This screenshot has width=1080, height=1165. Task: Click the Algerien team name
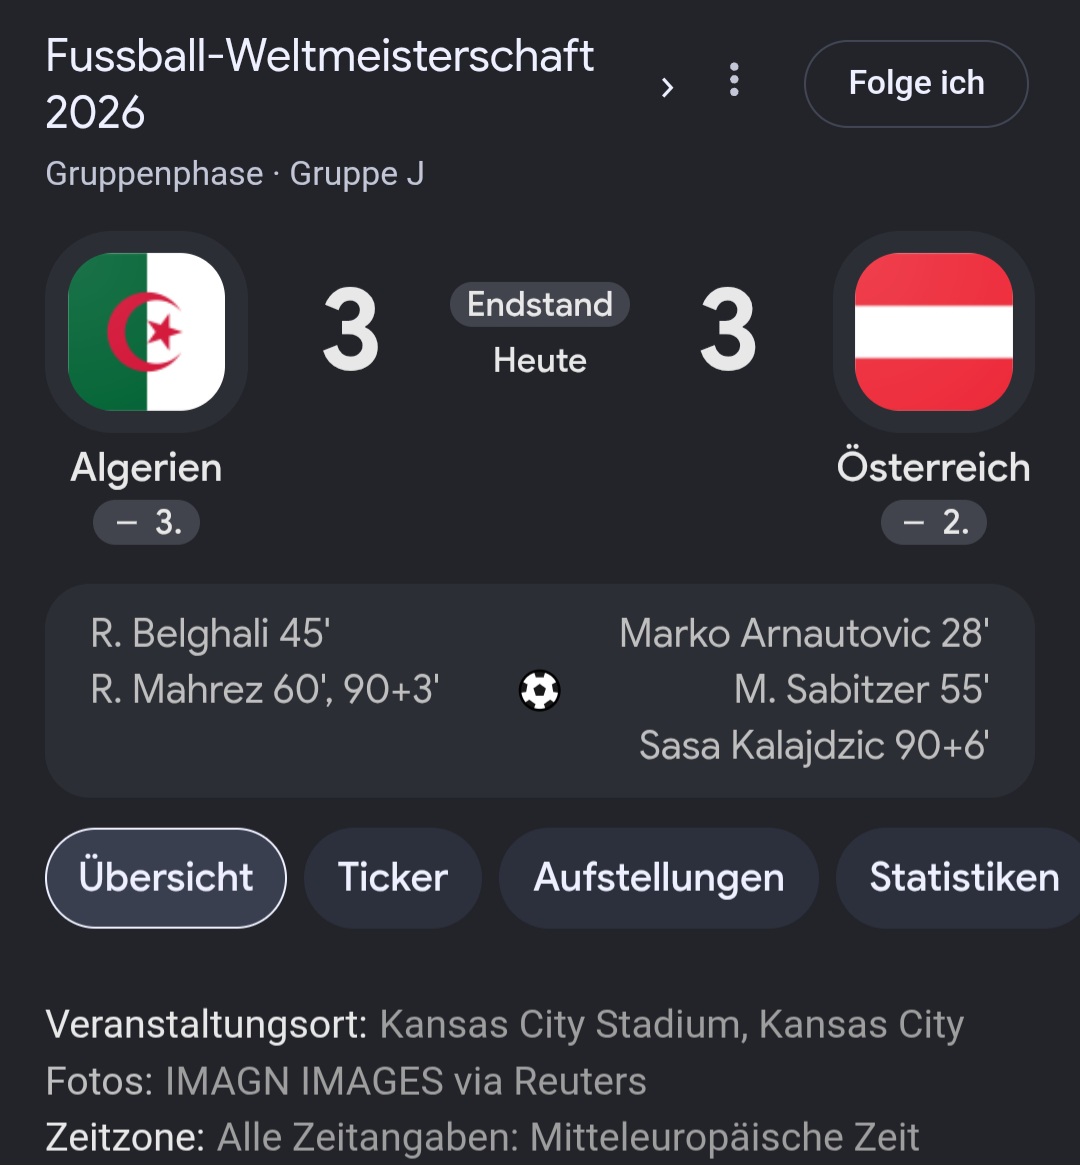click(x=146, y=468)
